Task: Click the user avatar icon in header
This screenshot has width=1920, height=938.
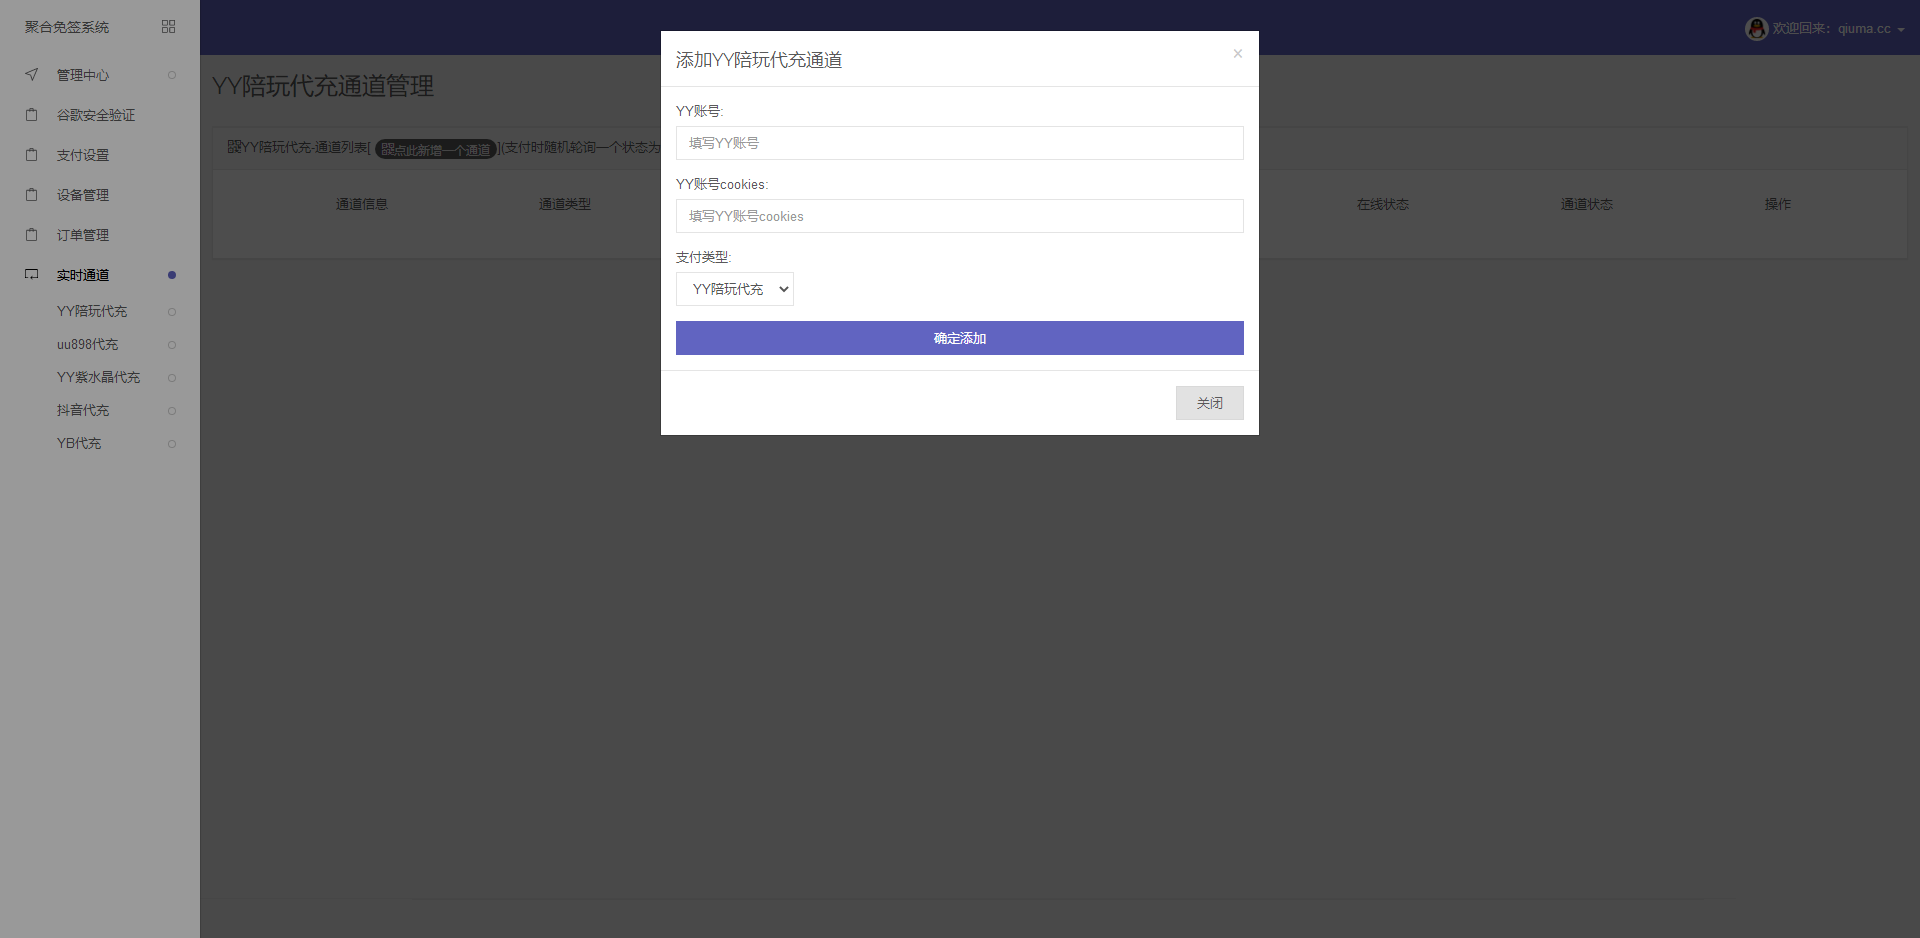Action: coord(1756,29)
